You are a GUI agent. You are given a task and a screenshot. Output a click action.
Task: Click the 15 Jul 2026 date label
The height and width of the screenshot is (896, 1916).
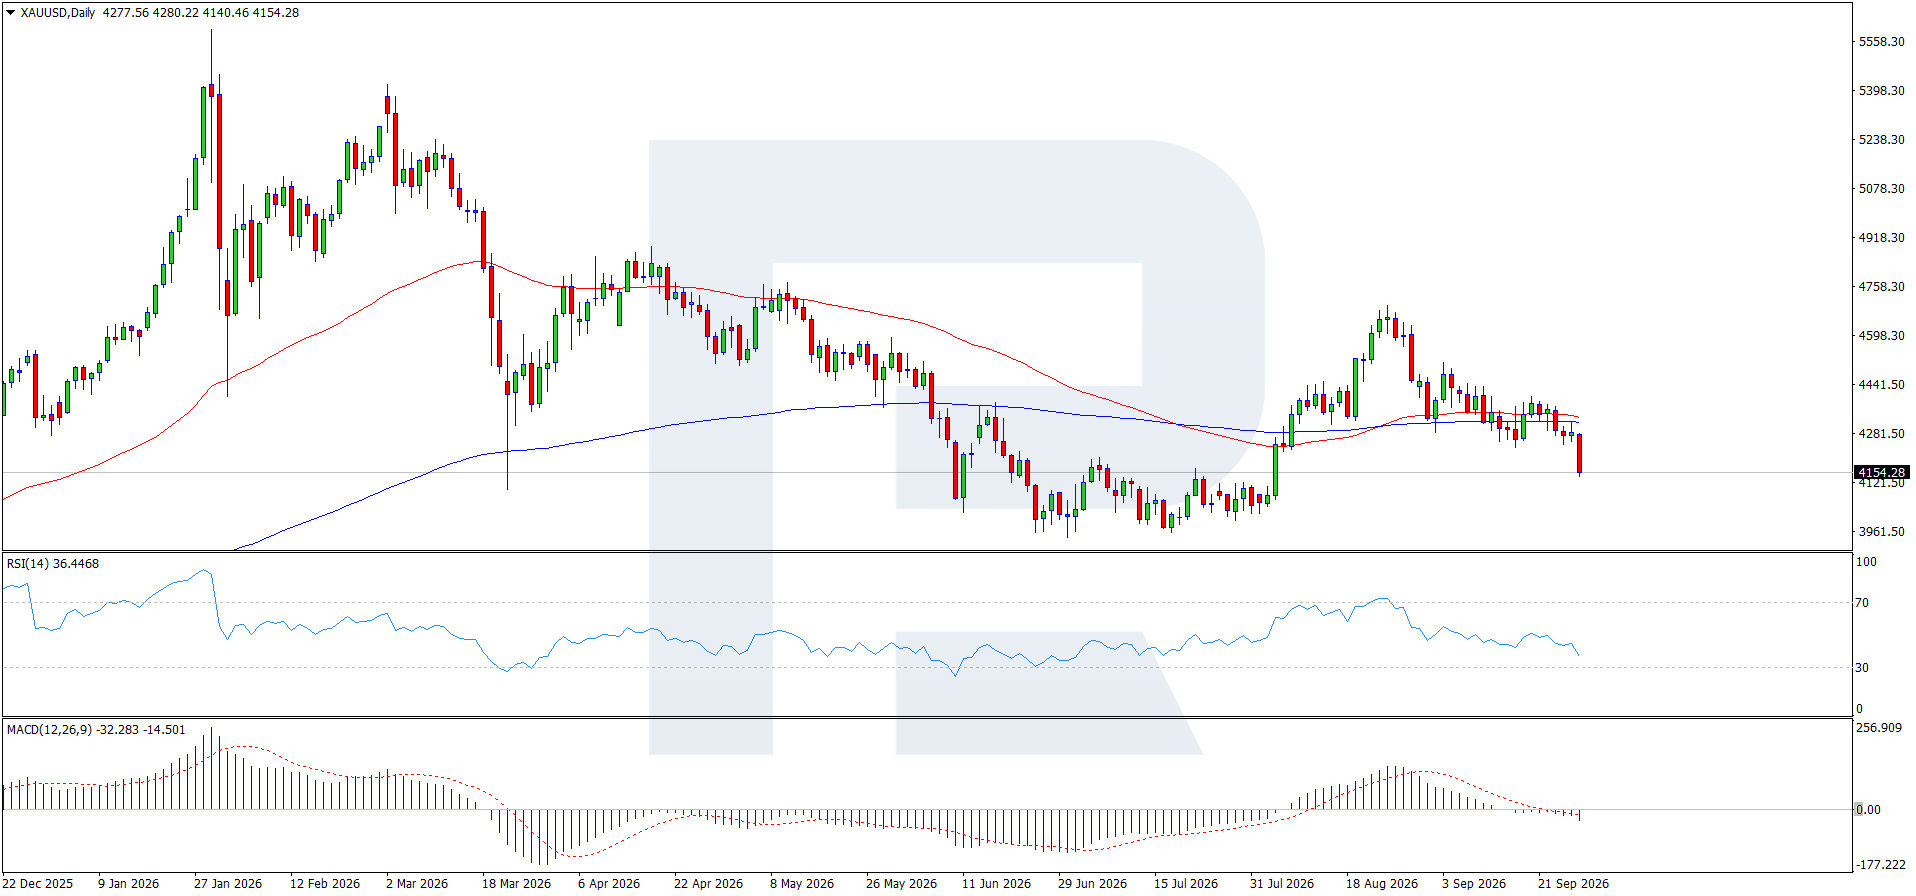click(x=1186, y=884)
